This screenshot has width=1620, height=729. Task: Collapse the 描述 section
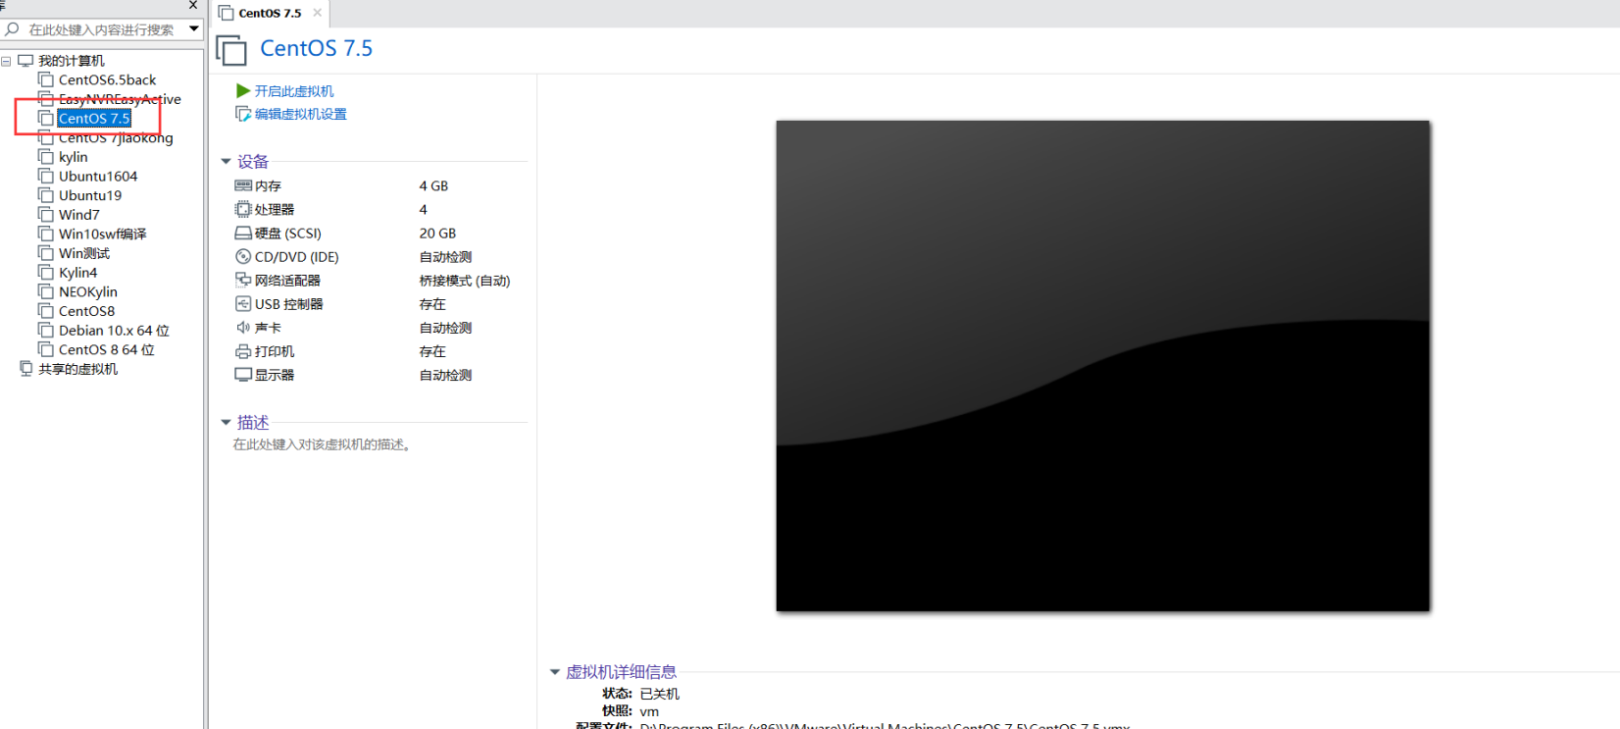tap(226, 422)
